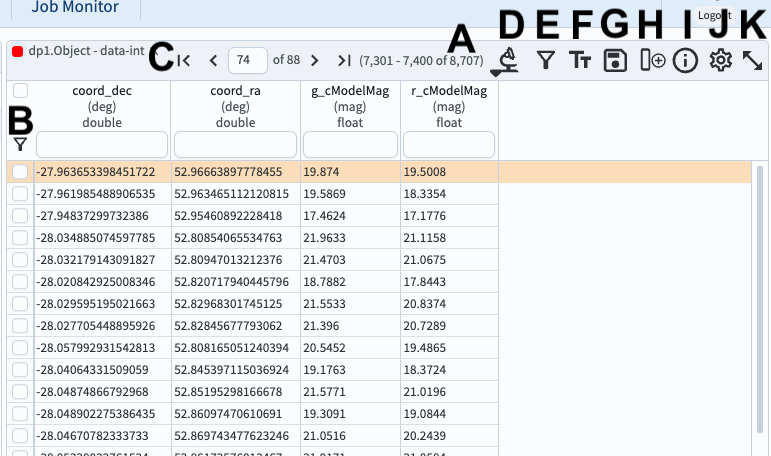Check the row with coord_dec -27.963653398451722

pos(20,172)
